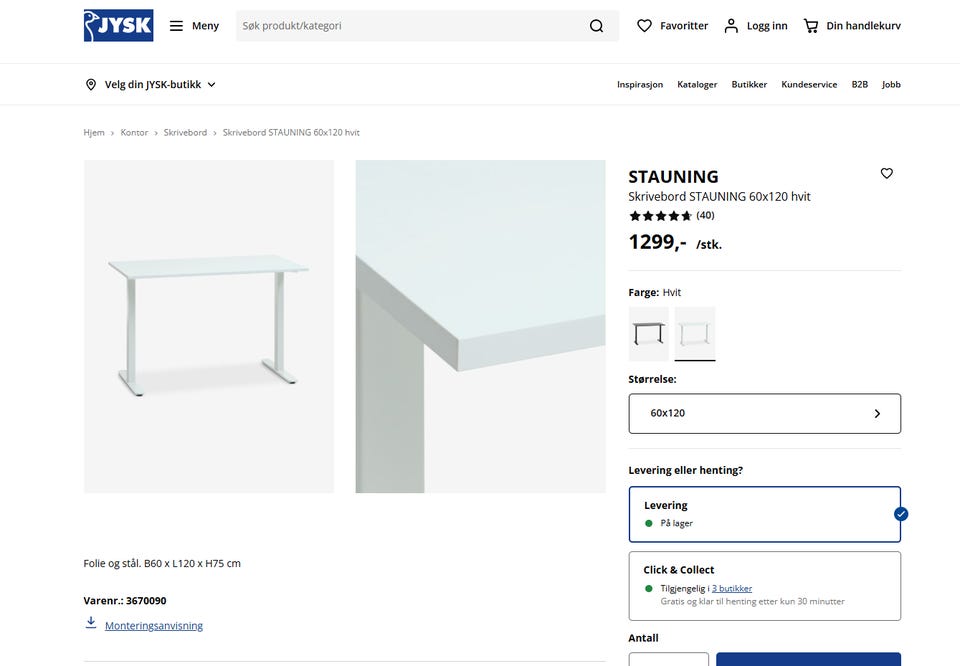
Task: Click the 1299,- price text
Action: [658, 242]
